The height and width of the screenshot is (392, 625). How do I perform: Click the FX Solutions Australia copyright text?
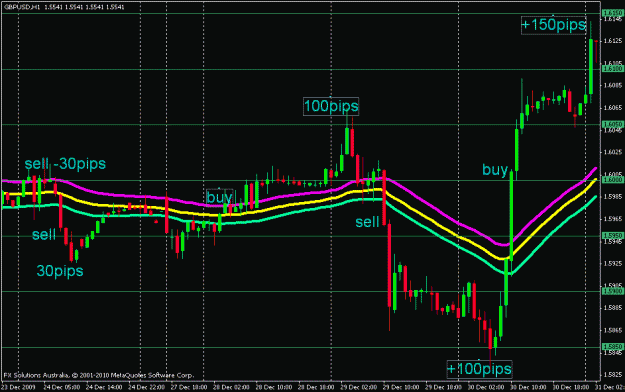[x=98, y=375]
